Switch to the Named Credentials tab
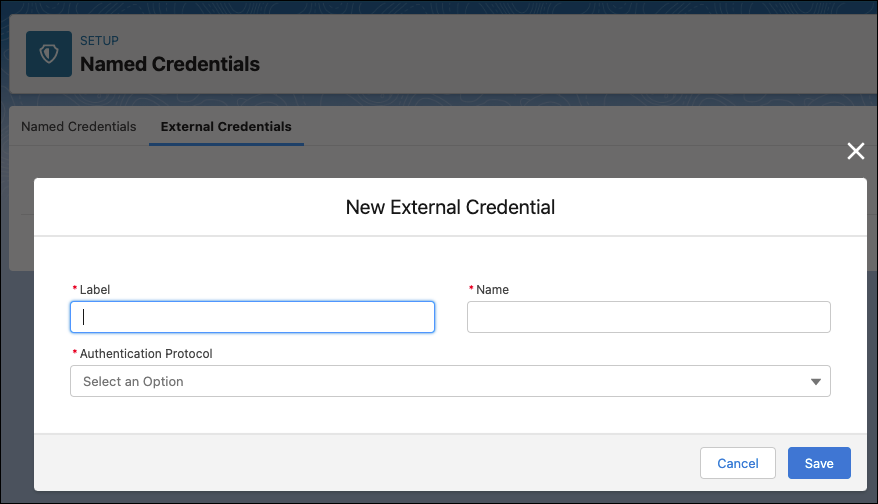 pos(79,127)
